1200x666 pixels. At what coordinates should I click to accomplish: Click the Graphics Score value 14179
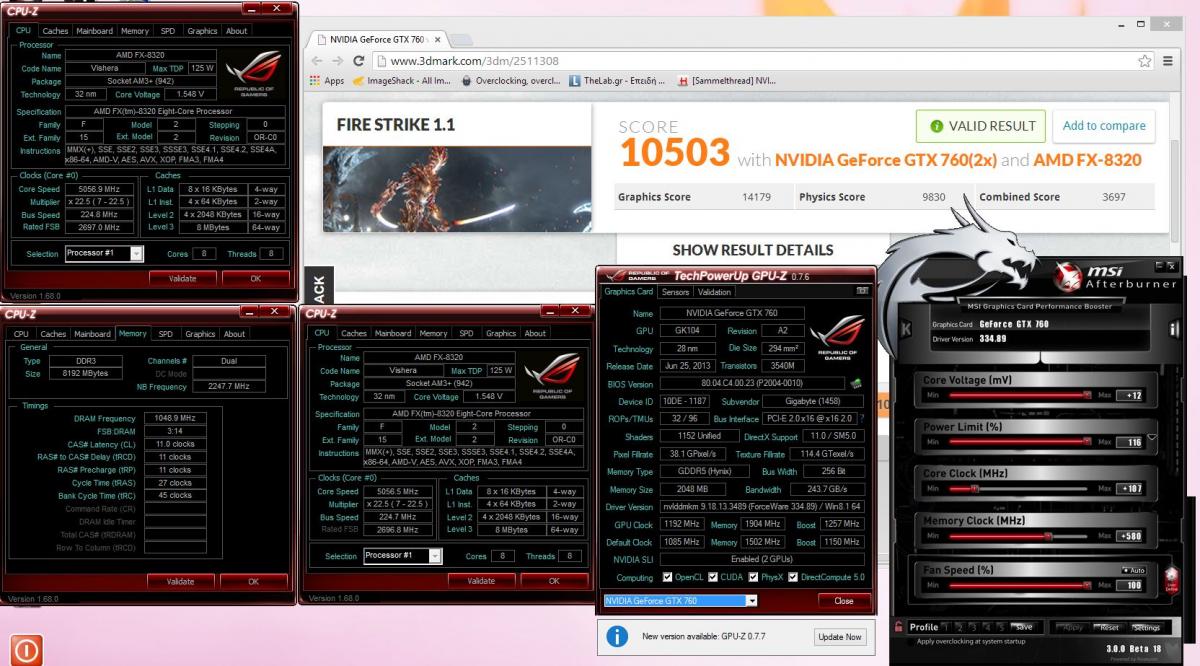pos(756,197)
